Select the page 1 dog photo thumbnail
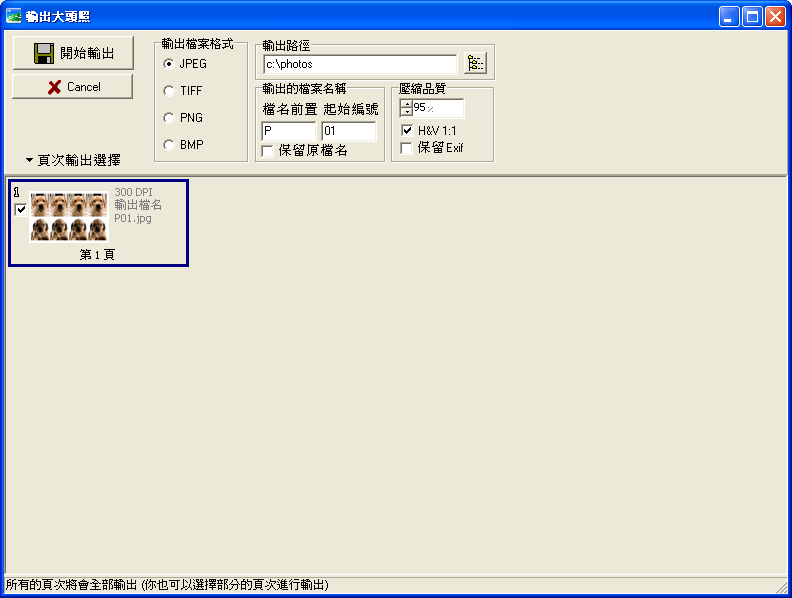Viewport: 792px width, 598px height. (69, 217)
